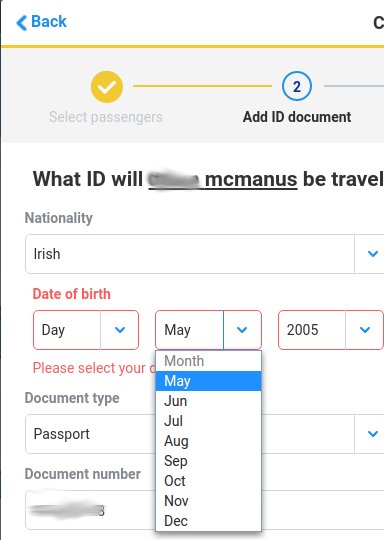Image resolution: width=384 pixels, height=540 pixels.
Task: Choose Aug in the month list
Action: (x=208, y=441)
